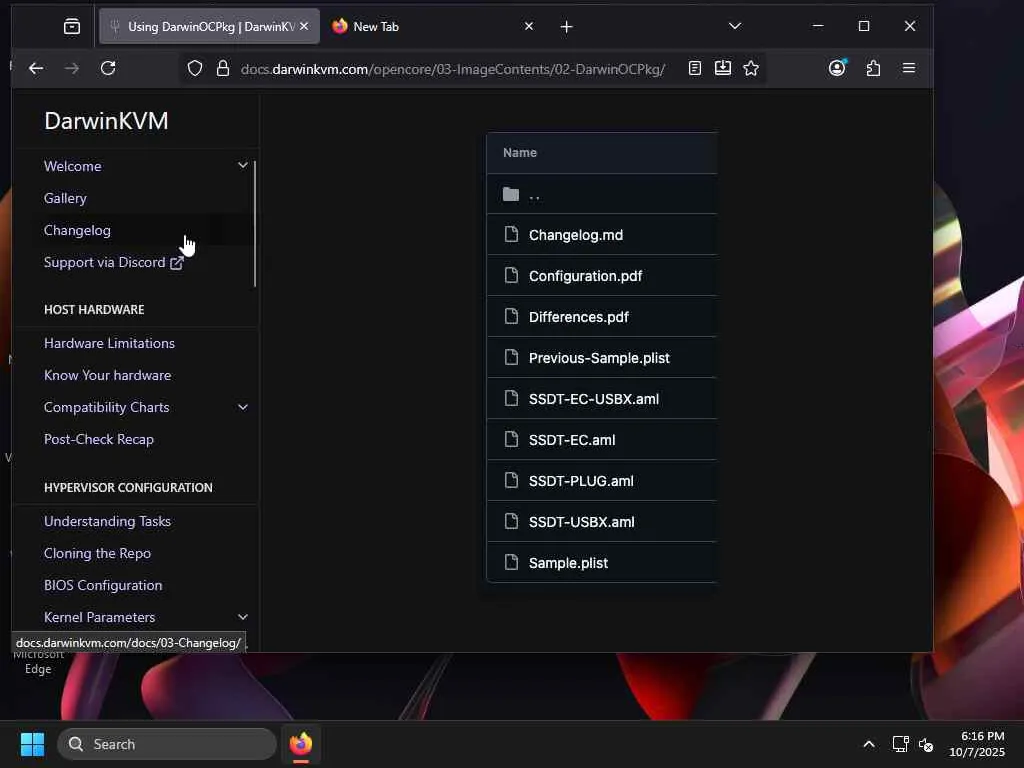1024x768 pixels.
Task: Bookmark this page with the star
Action: [x=751, y=68]
